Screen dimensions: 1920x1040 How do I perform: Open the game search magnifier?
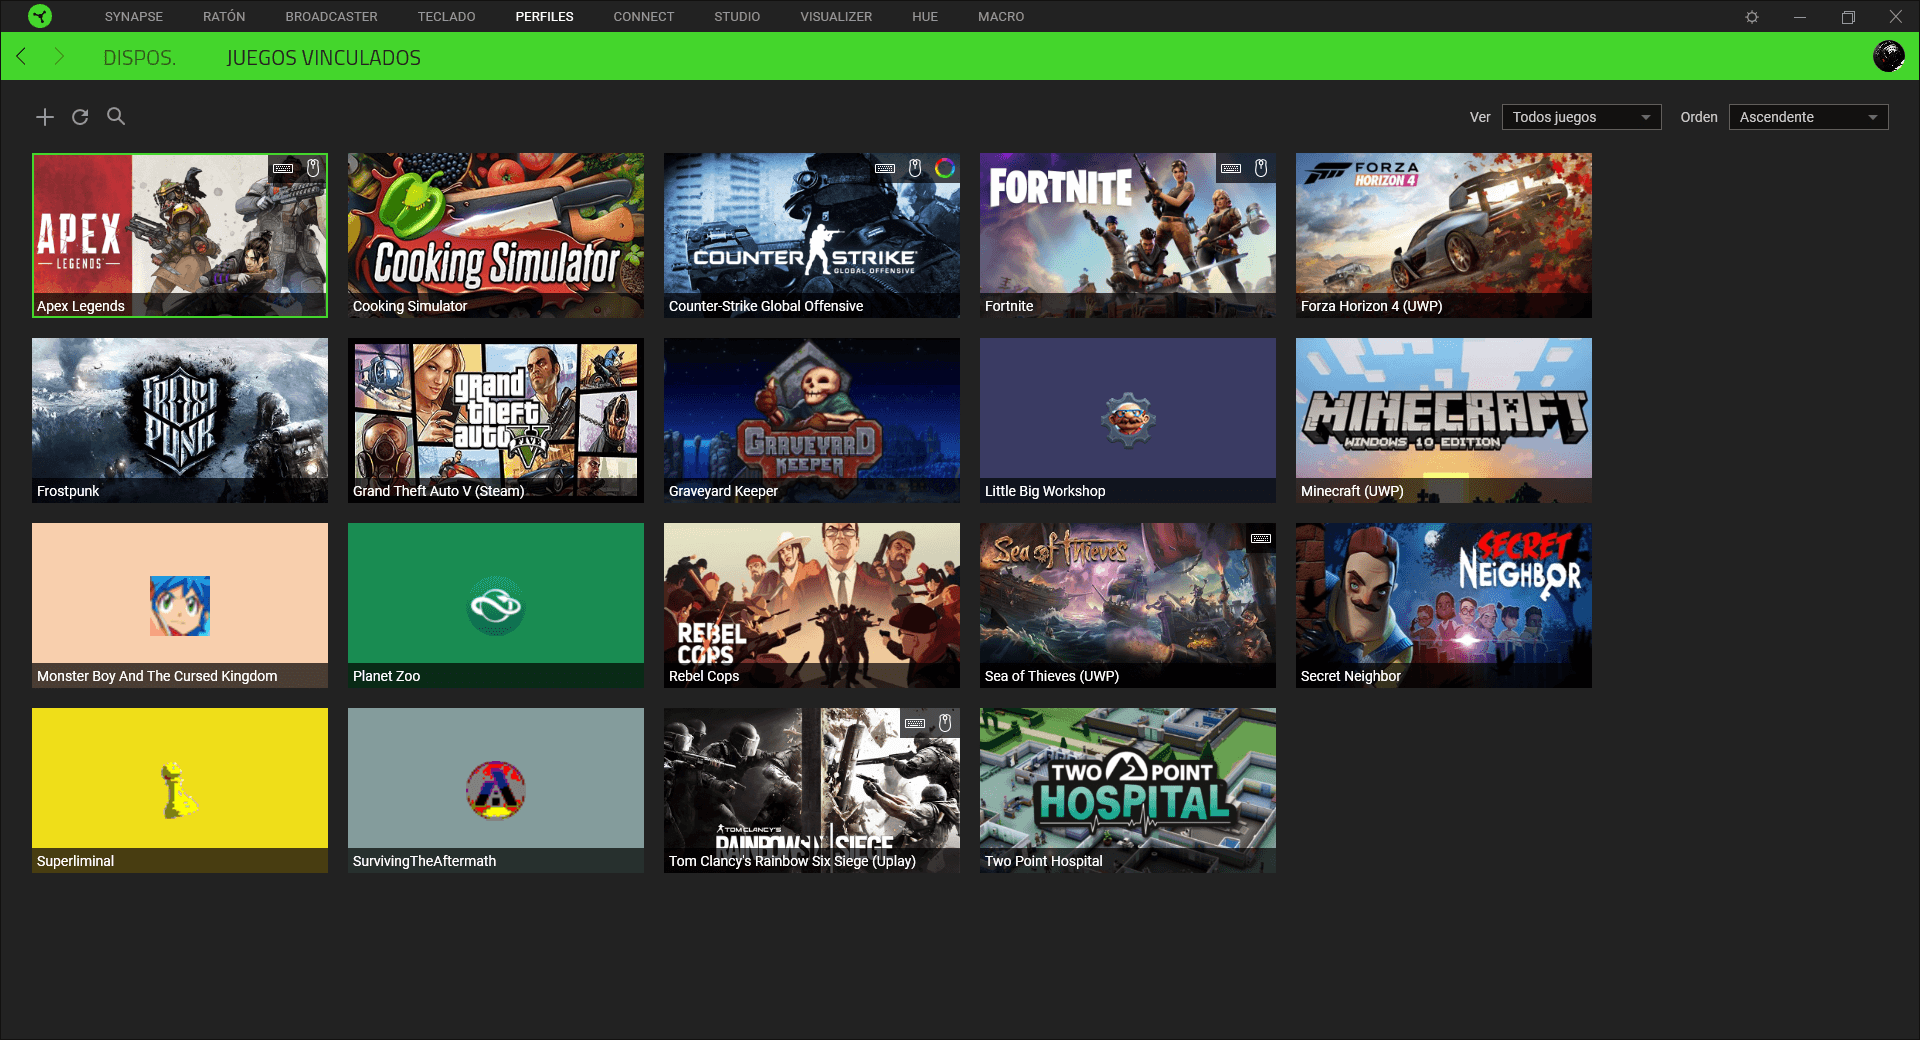click(x=116, y=116)
